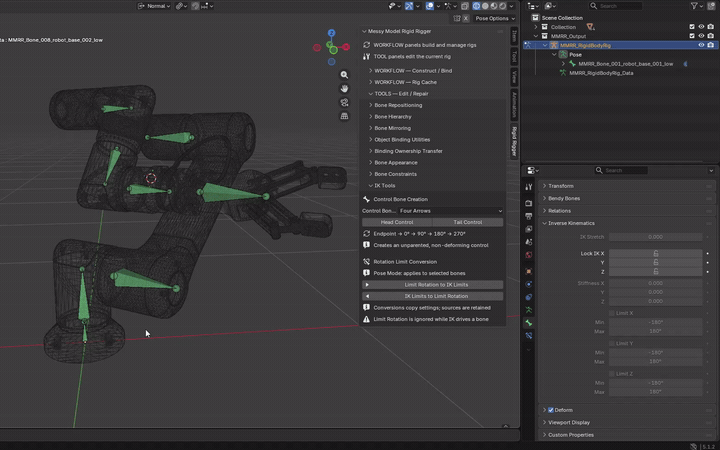Hide MMRR_RigidBodyRig with its eye icon
The height and width of the screenshot is (450, 720).
(x=701, y=45)
